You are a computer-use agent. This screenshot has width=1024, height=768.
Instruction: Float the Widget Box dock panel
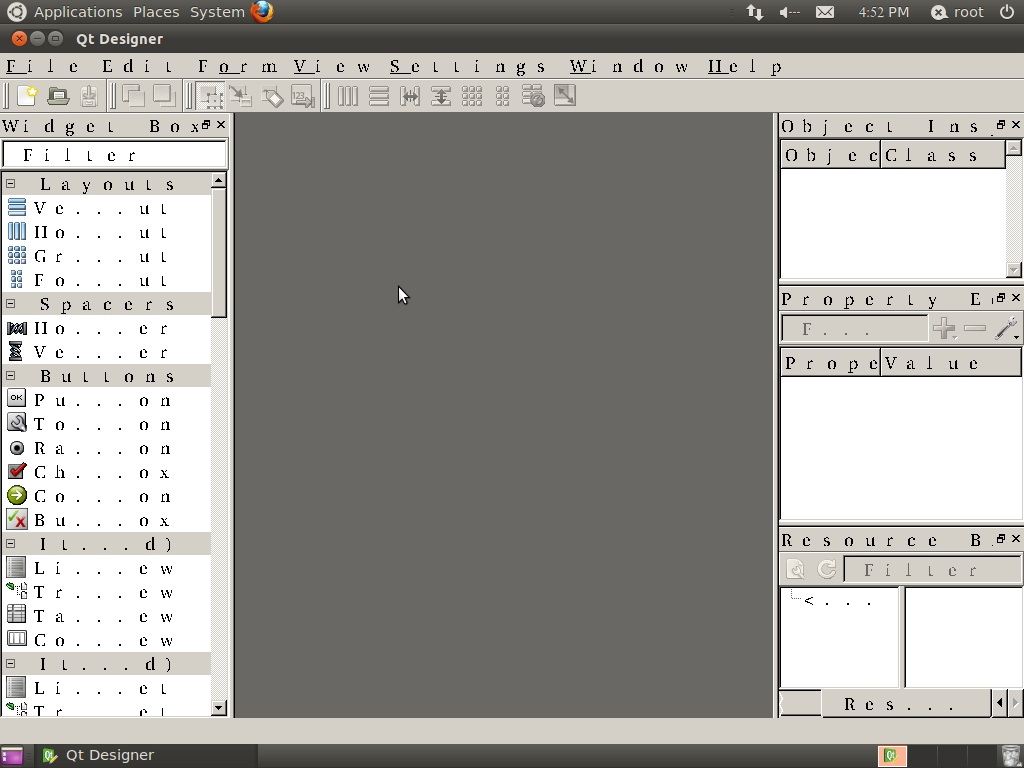[x=207, y=125]
